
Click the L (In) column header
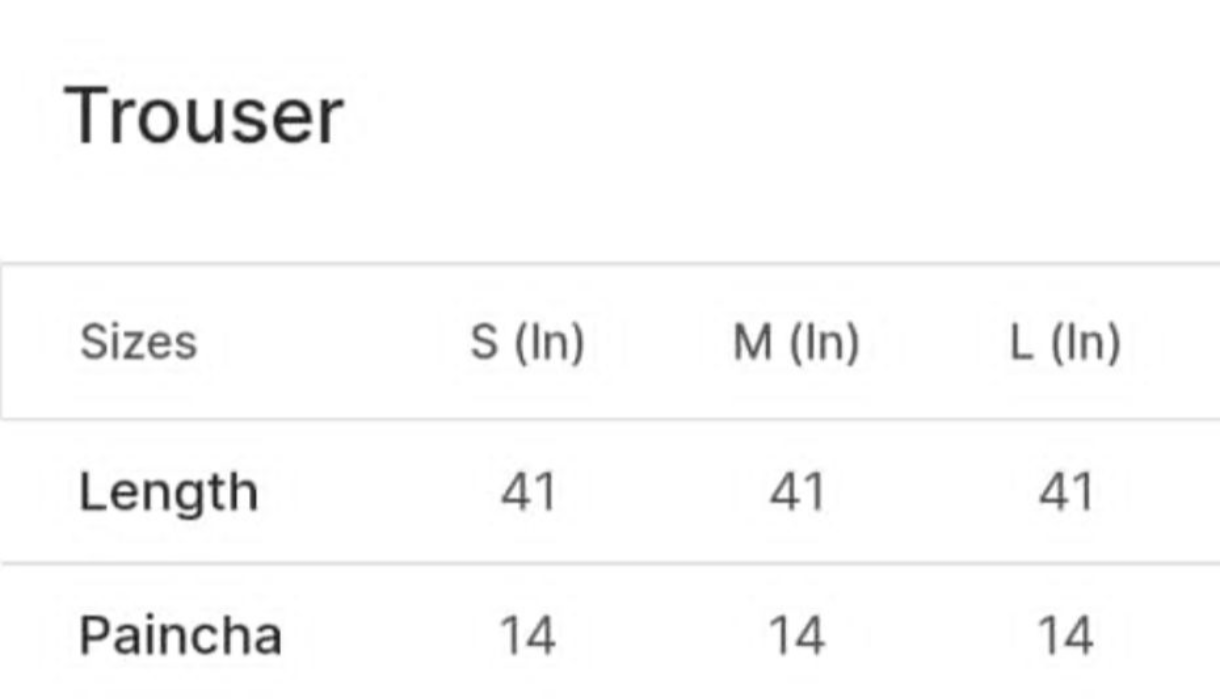pos(1066,343)
